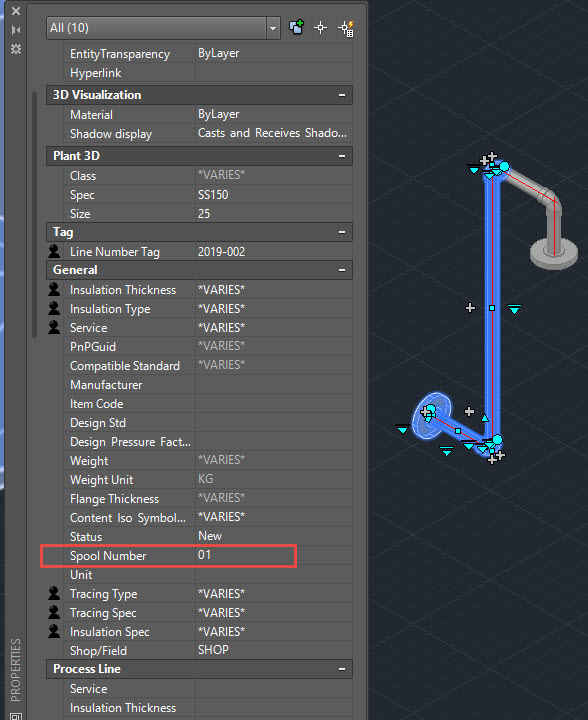Click the square grip on the vertical pipe midpoint
Viewport: 588px width, 720px height.
coord(492,308)
